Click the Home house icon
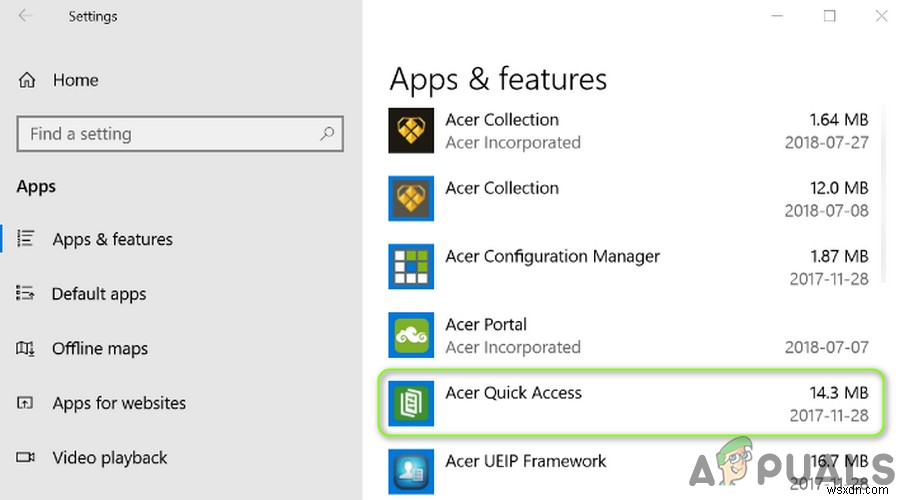The height and width of the screenshot is (500, 900). click(x=26, y=80)
